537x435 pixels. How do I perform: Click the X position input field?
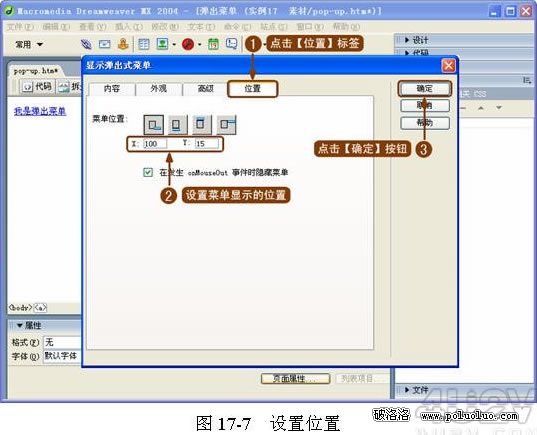[155, 144]
